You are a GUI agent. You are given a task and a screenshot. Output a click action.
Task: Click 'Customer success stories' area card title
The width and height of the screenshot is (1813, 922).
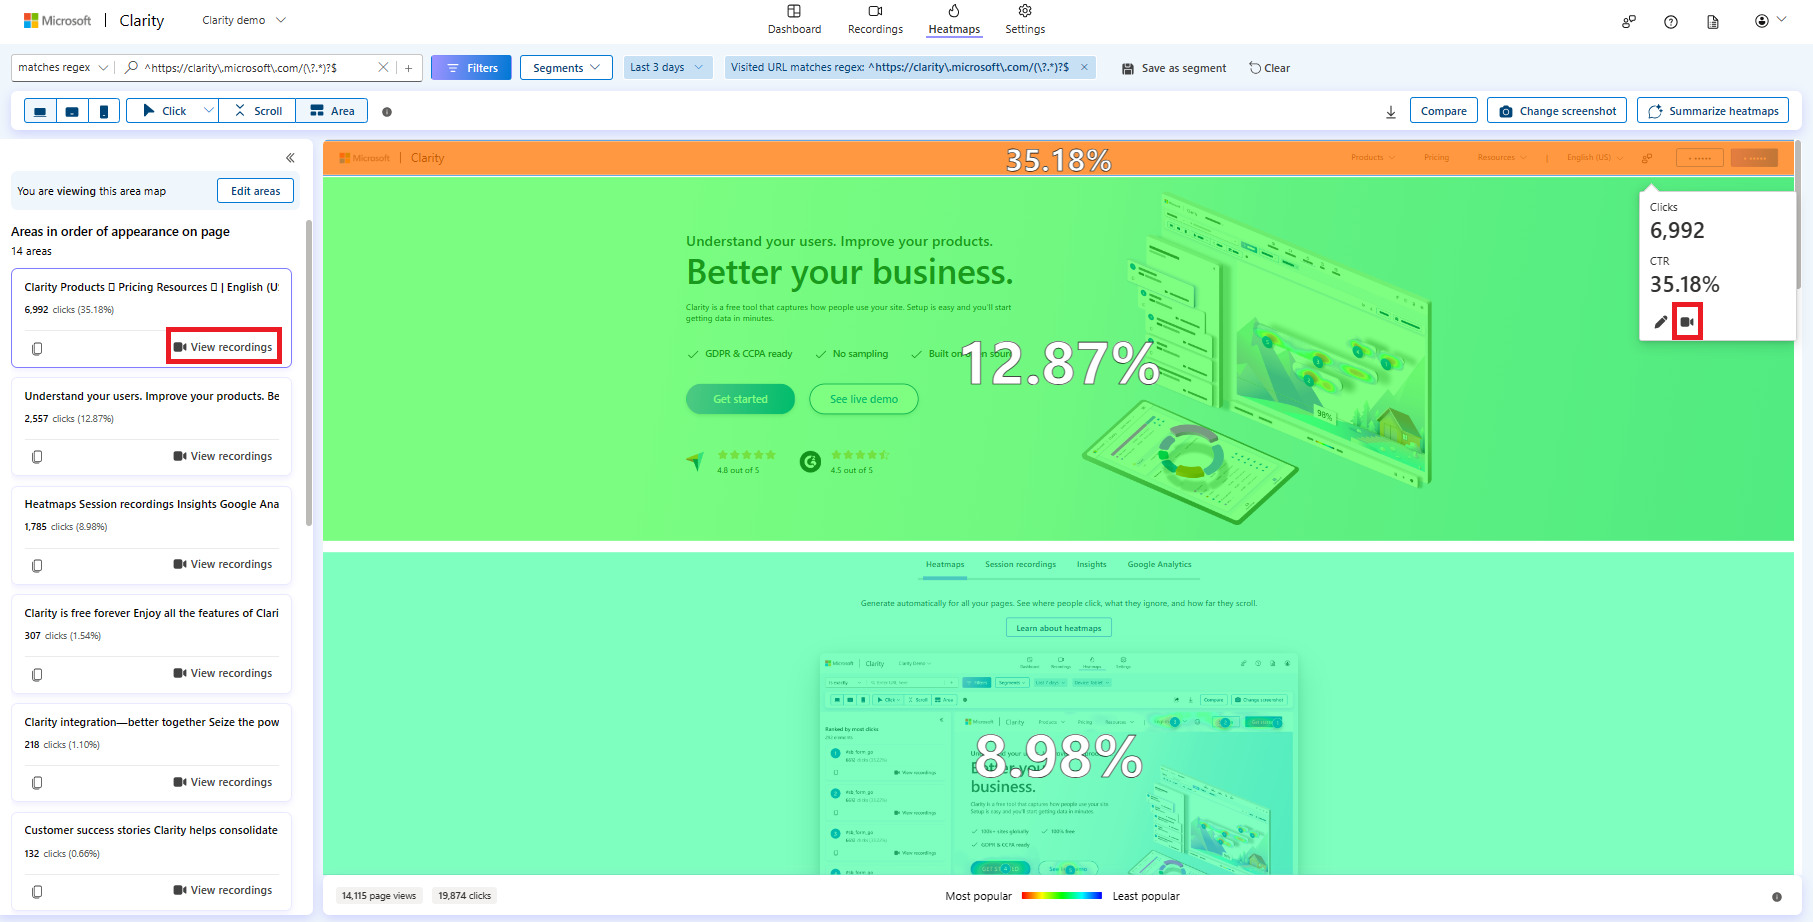pyautogui.click(x=151, y=830)
